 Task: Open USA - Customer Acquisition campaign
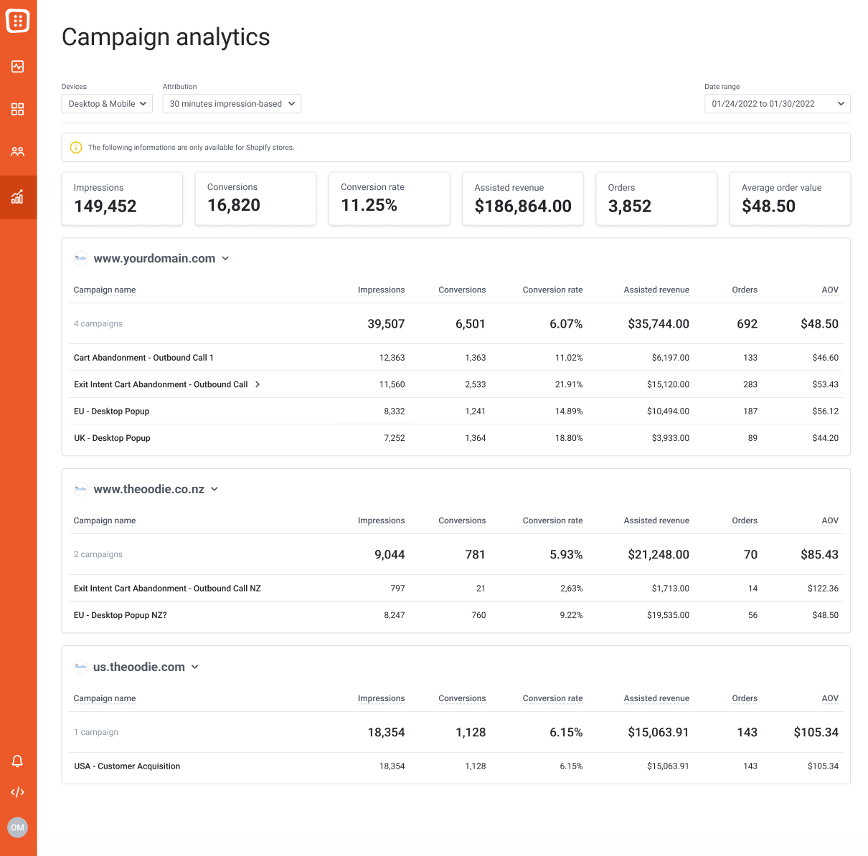pos(127,766)
